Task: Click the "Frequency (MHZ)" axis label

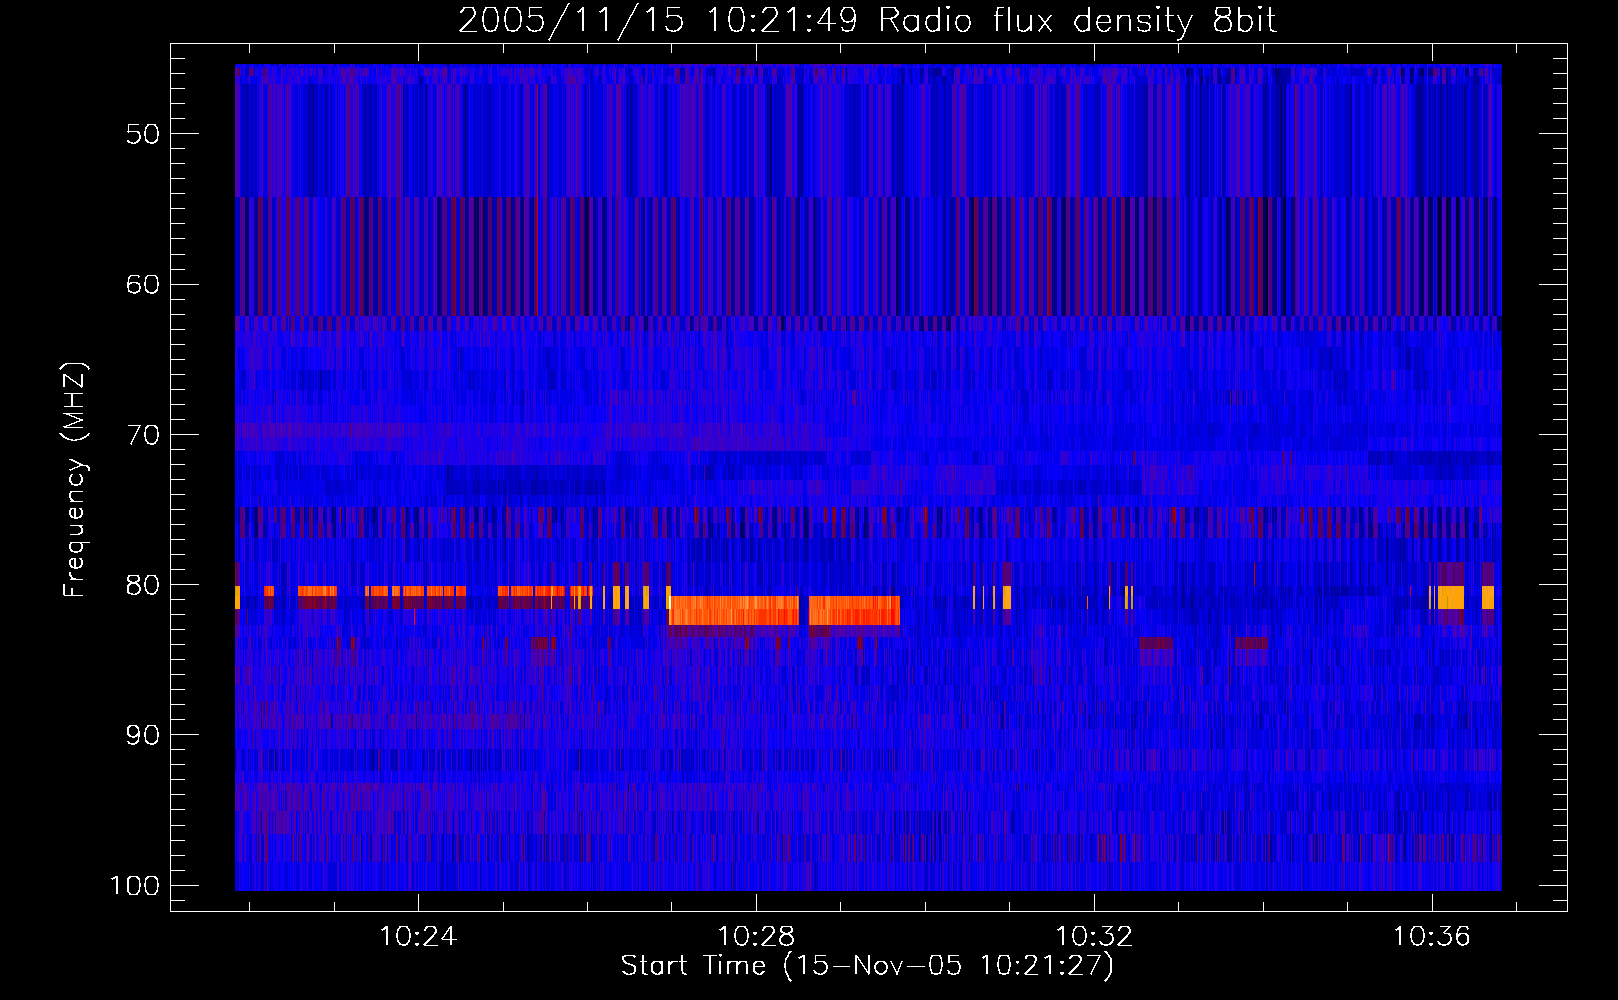Action: click(75, 480)
